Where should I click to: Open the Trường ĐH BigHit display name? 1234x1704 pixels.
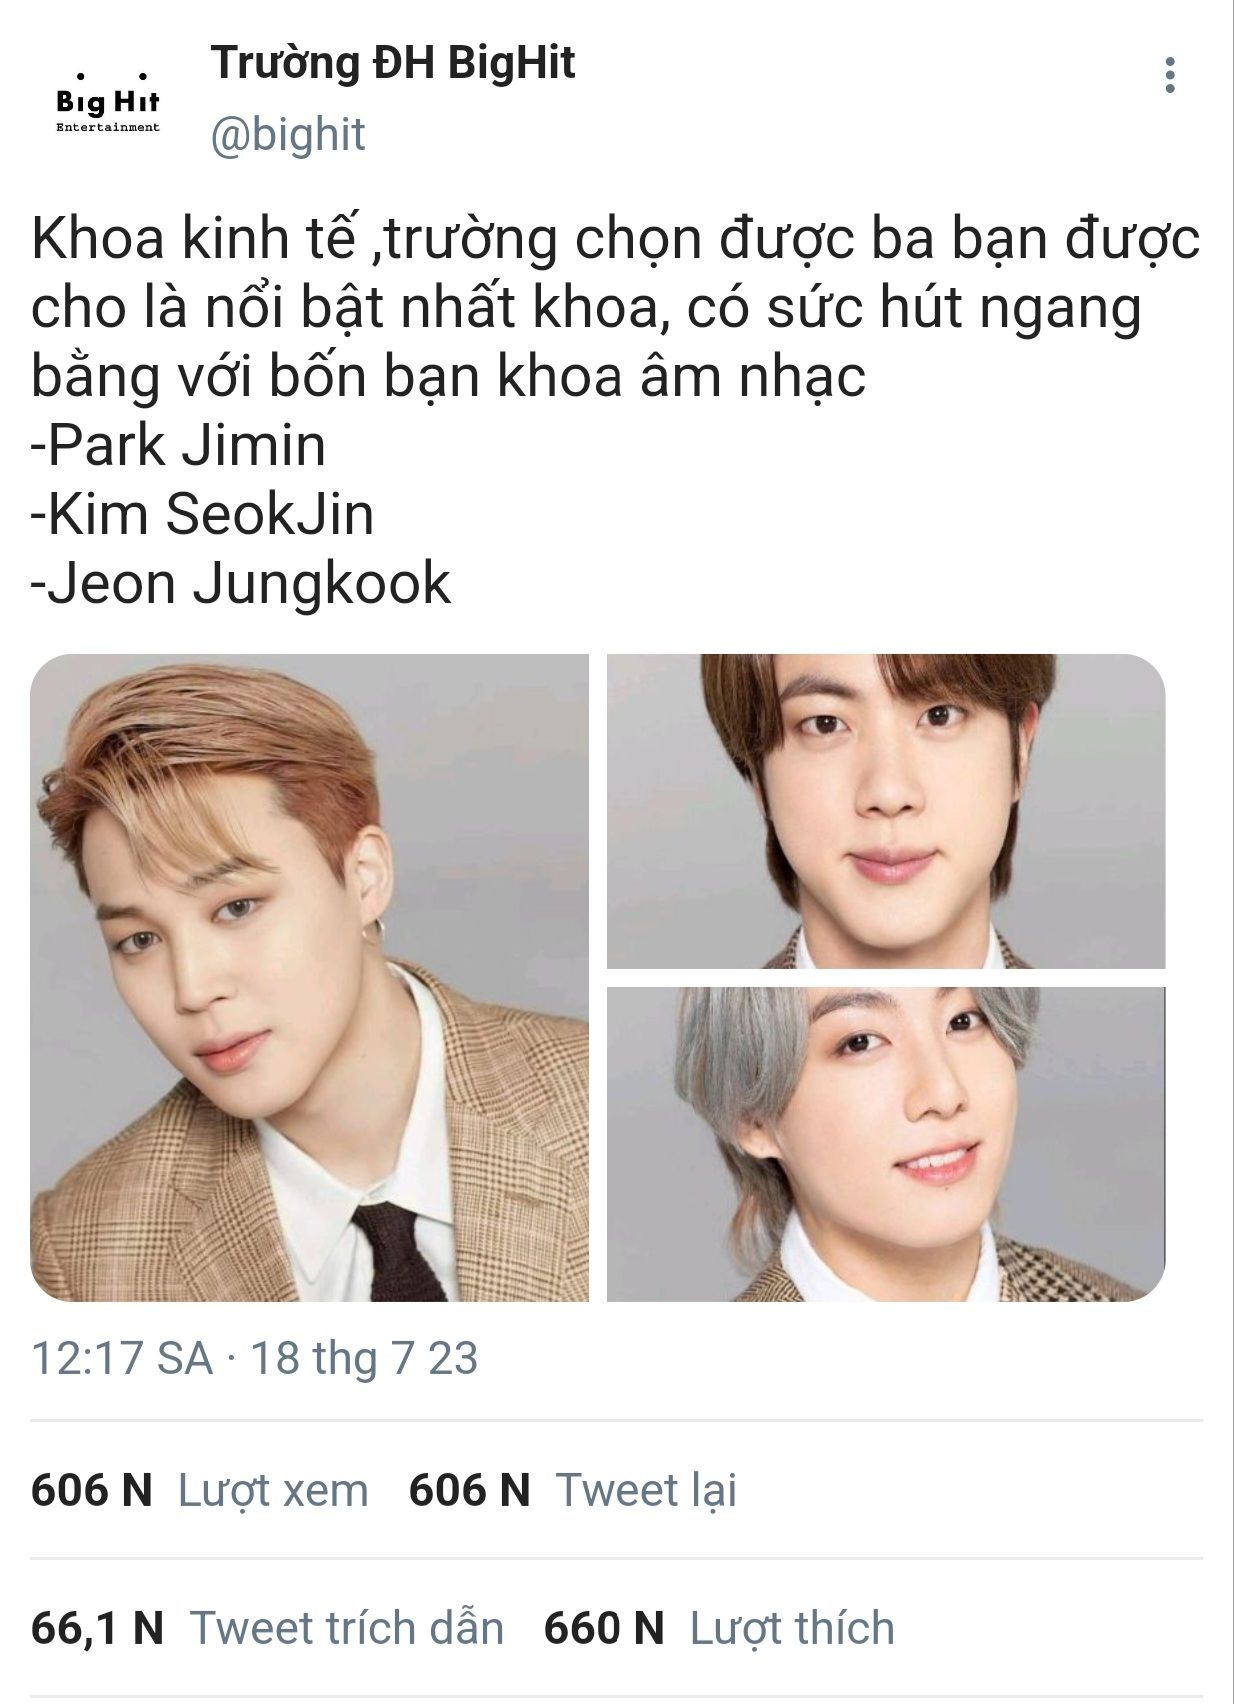tap(393, 63)
